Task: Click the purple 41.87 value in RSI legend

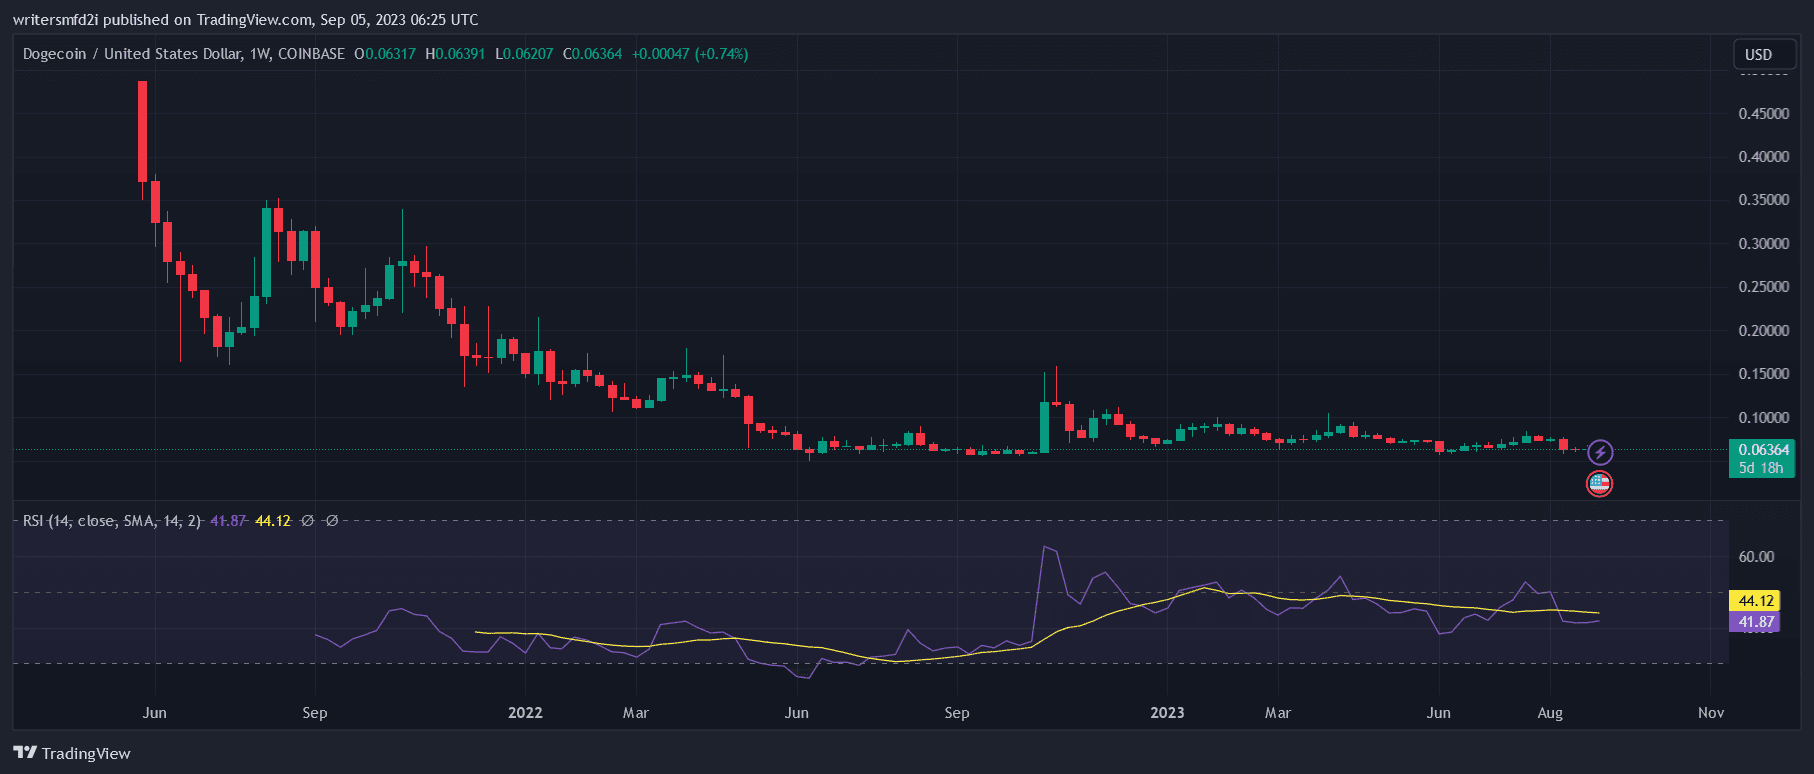Action: point(228,521)
